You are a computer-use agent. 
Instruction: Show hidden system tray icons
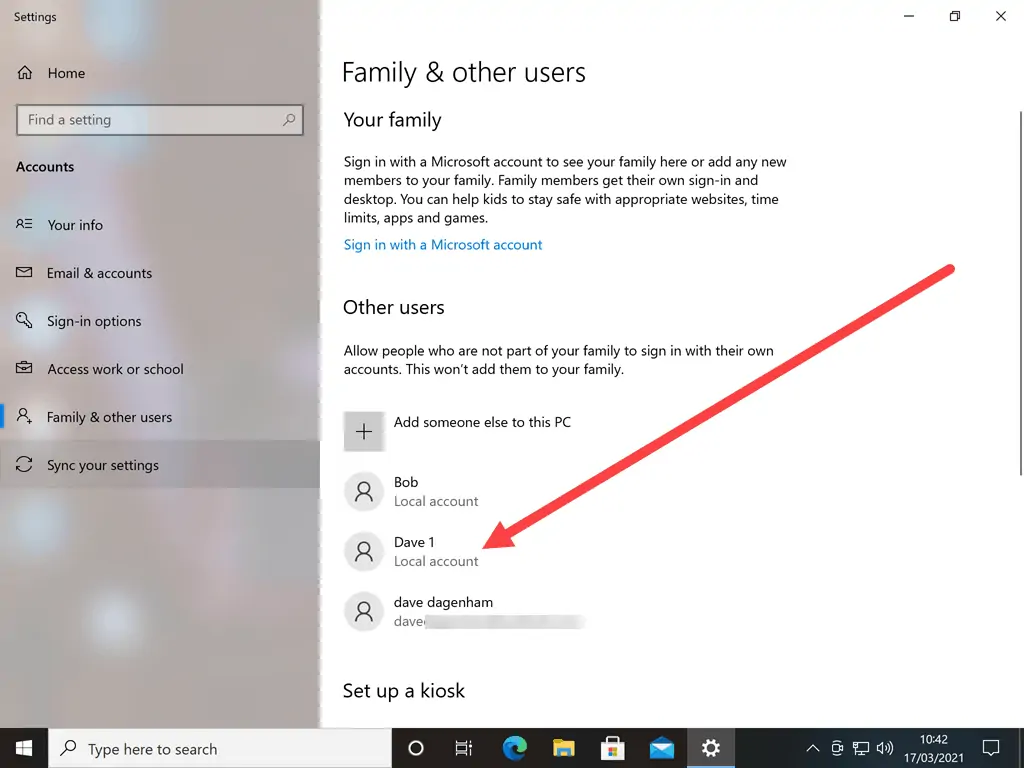tap(812, 748)
